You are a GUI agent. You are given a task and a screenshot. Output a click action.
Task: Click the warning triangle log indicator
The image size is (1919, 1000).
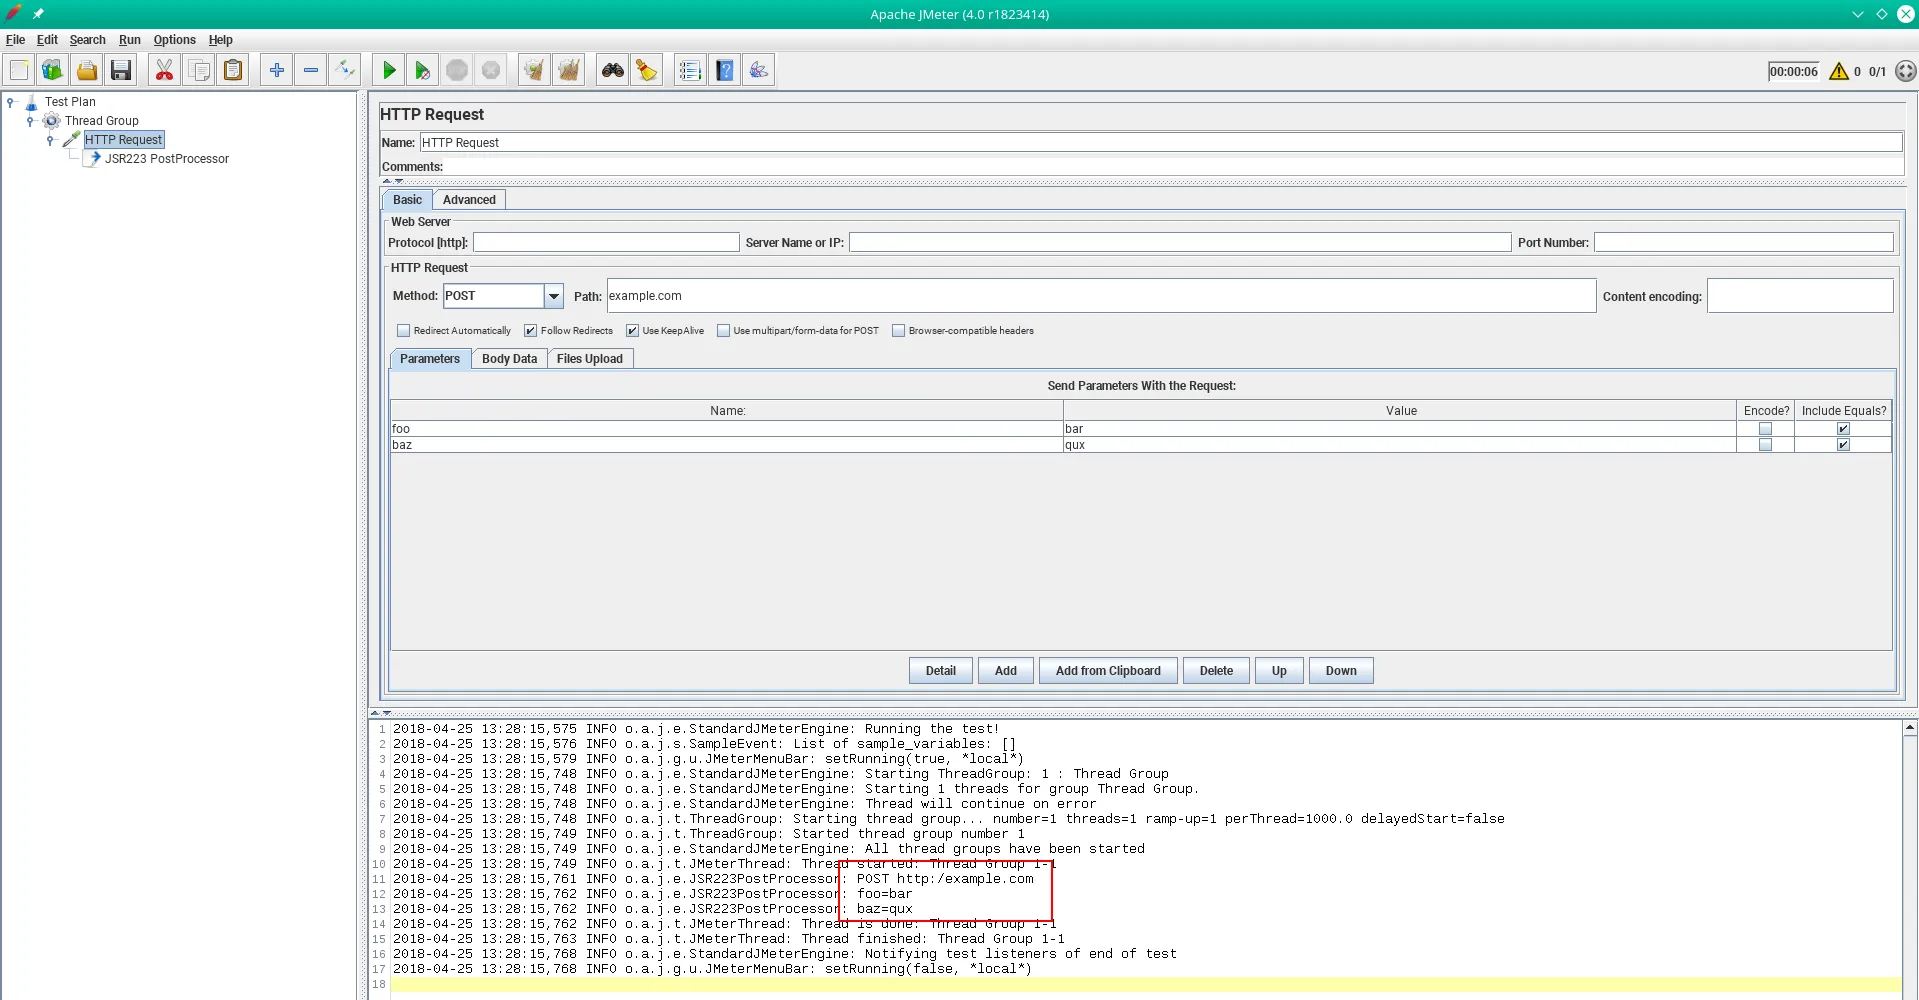tap(1838, 71)
